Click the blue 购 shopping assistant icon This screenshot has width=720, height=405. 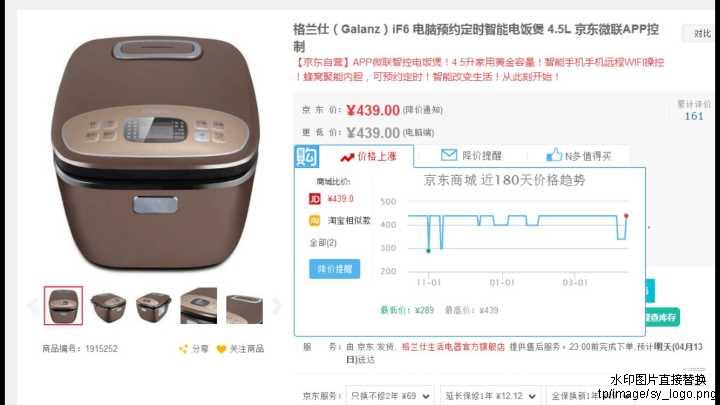click(306, 156)
